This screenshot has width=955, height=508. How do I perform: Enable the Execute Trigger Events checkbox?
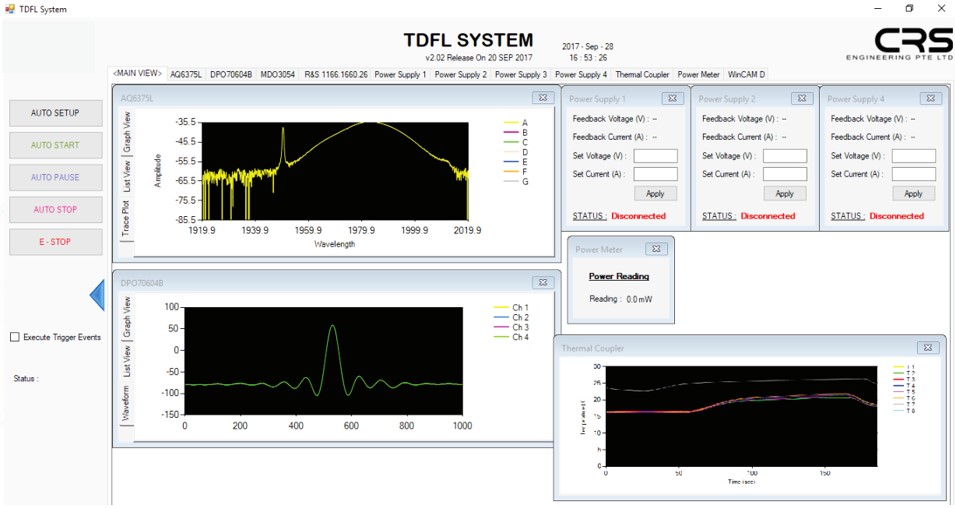pyautogui.click(x=15, y=337)
